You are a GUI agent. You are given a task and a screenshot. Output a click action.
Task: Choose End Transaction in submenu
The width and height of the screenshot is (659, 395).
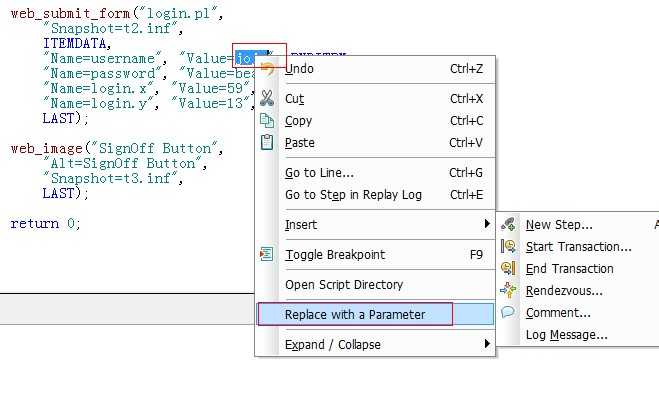(x=578, y=268)
